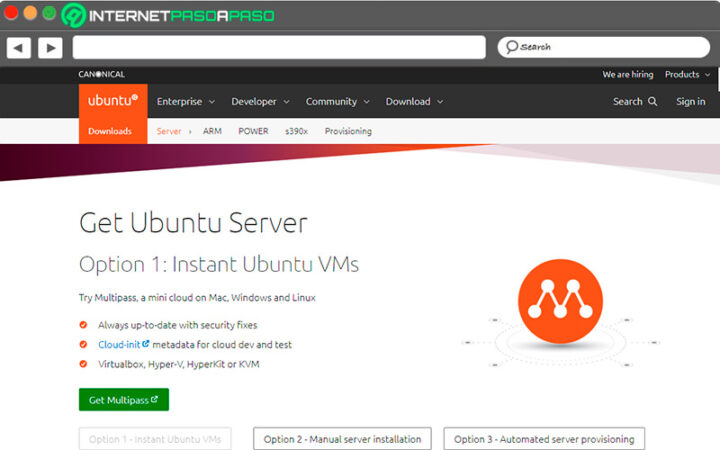Choose Option 3 - Automated server provisioning
The width and height of the screenshot is (720, 450).
coord(544,439)
